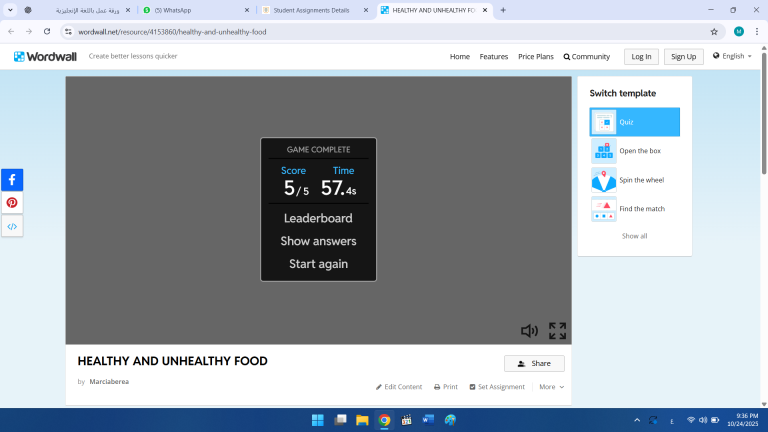This screenshot has width=768, height=432.
Task: Click the Wordwall logo
Action: [45, 56]
